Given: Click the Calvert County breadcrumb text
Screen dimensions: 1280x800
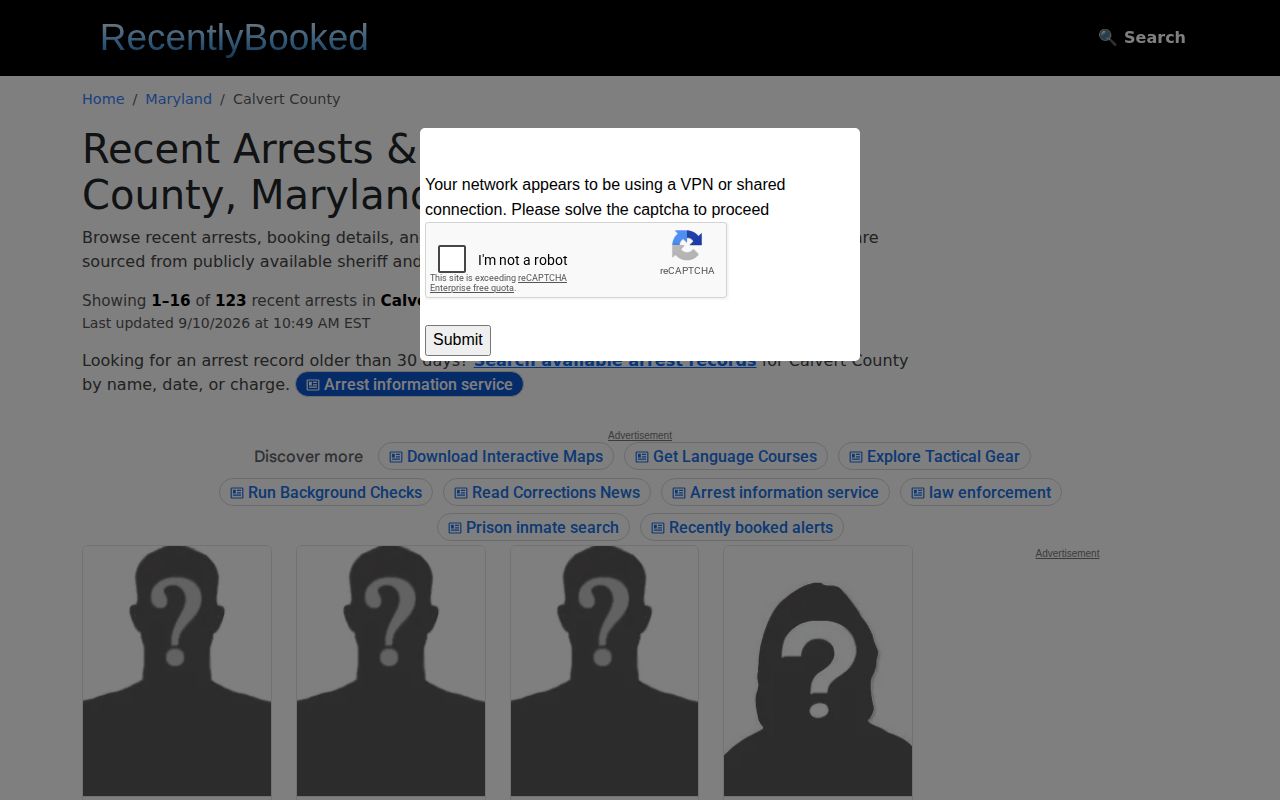Looking at the screenshot, I should point(287,99).
